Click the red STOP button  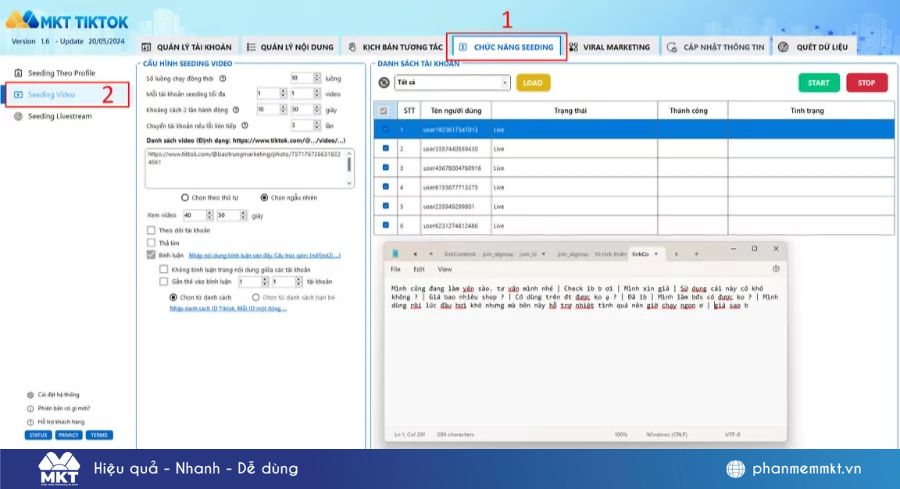point(867,83)
